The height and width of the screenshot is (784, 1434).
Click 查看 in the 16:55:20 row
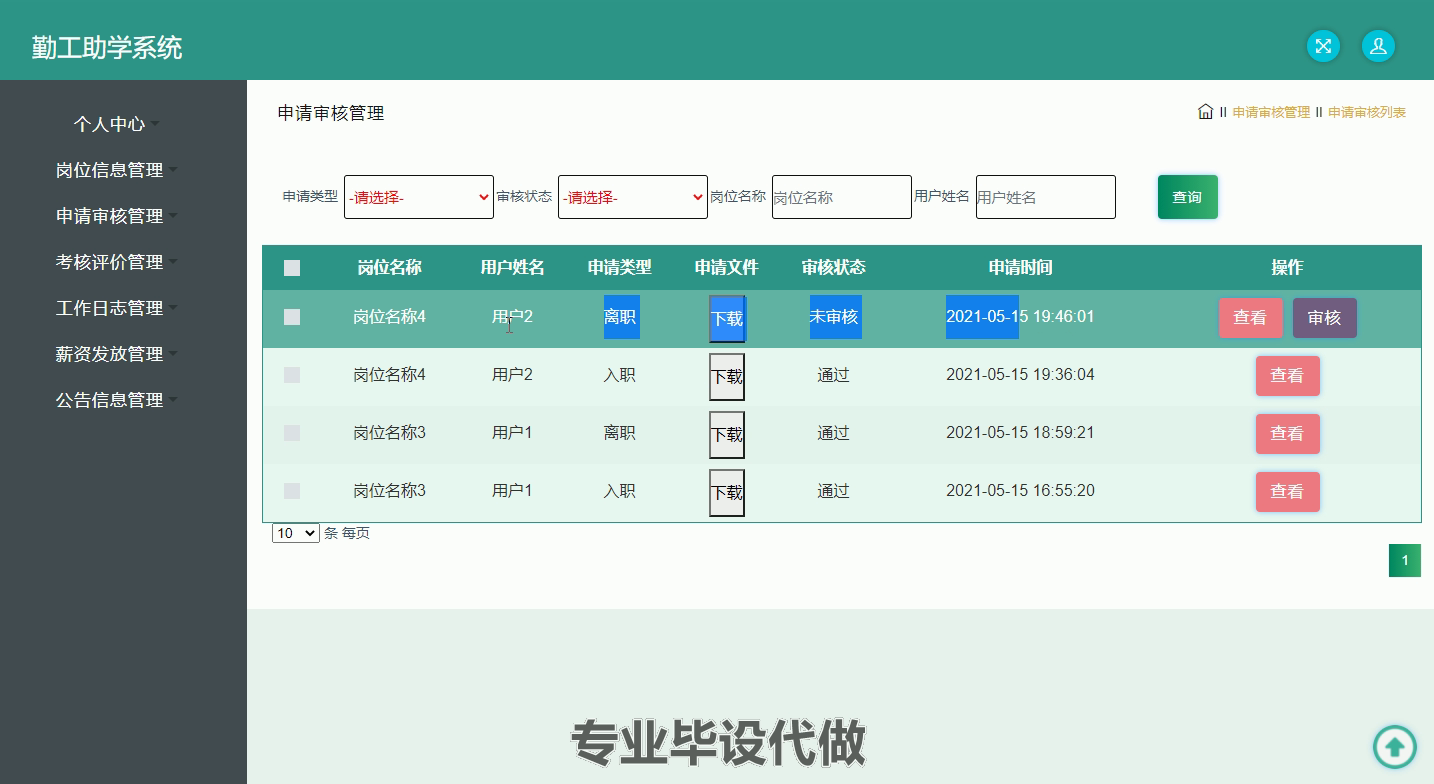1287,492
